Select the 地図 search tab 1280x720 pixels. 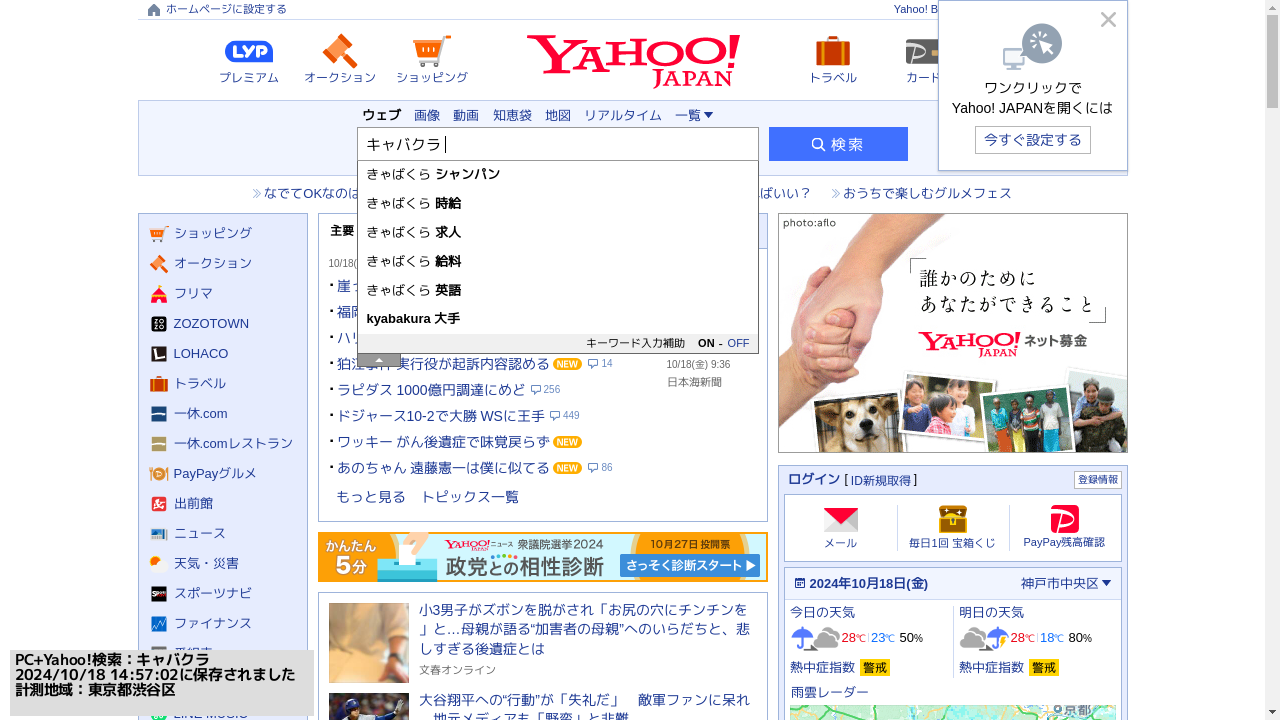(558, 115)
